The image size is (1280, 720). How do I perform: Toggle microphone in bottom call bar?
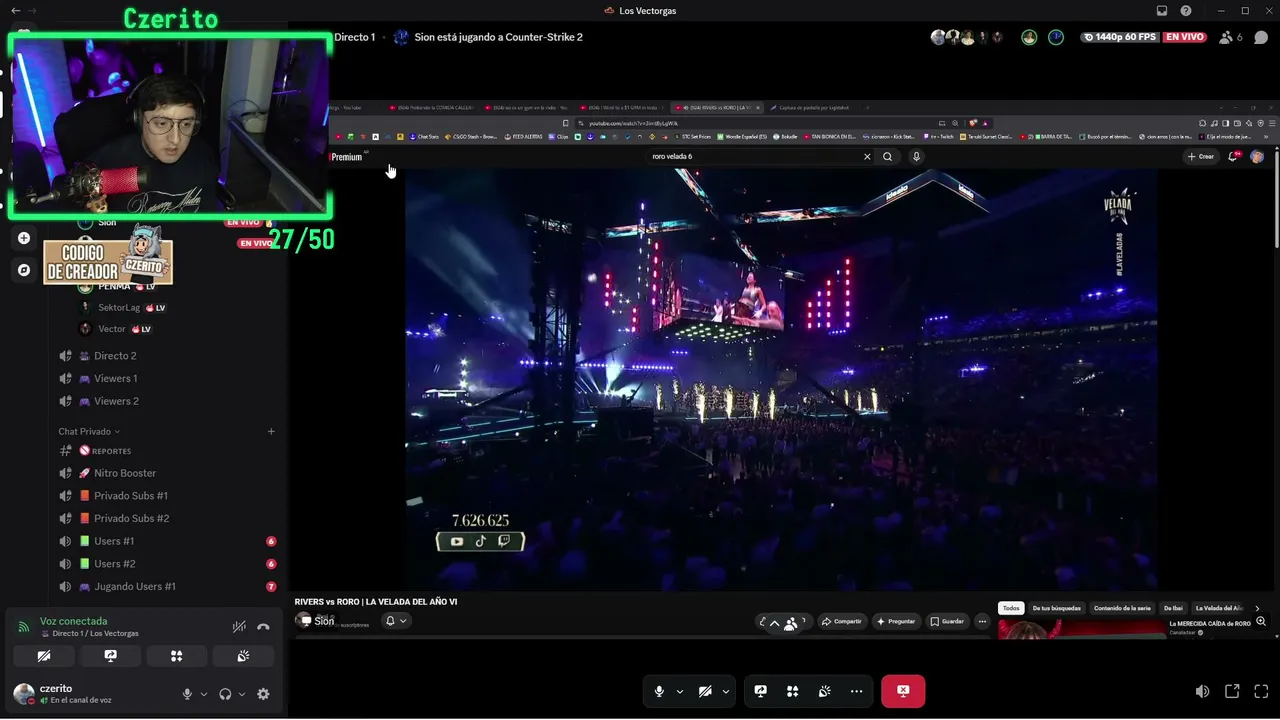click(658, 691)
